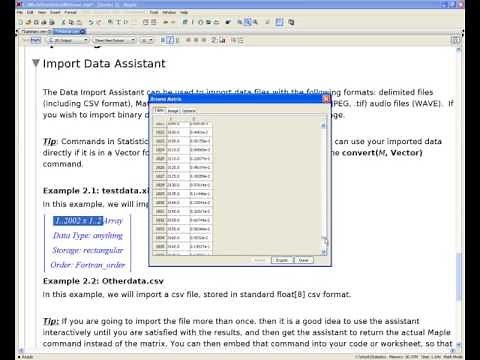Click 'Storage: rectangular' array summary line
This screenshot has height=360, width=480.
pyautogui.click(x=88, y=250)
